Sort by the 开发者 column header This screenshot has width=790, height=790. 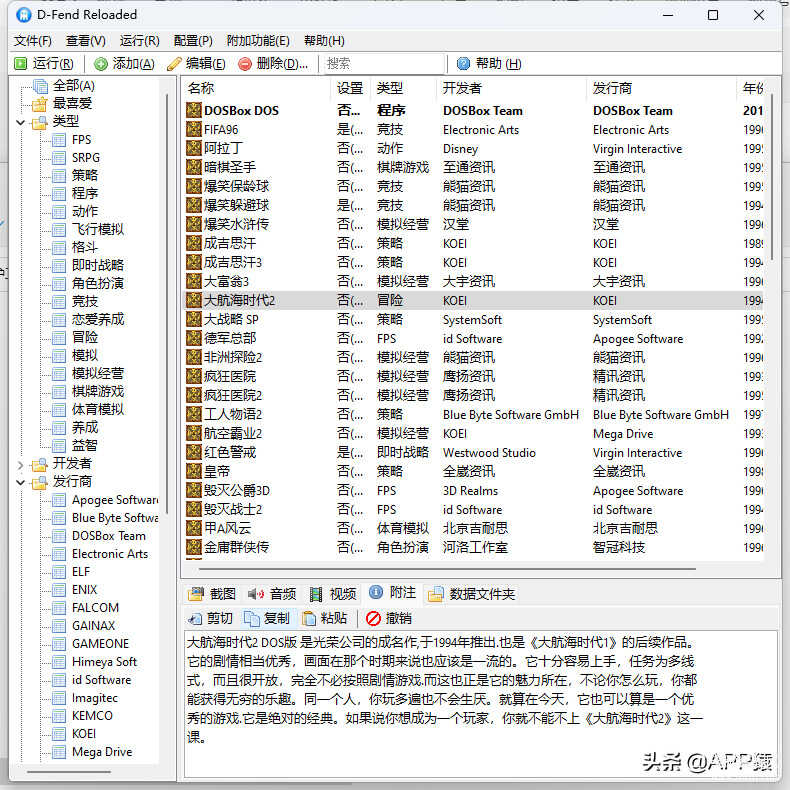[x=512, y=88]
